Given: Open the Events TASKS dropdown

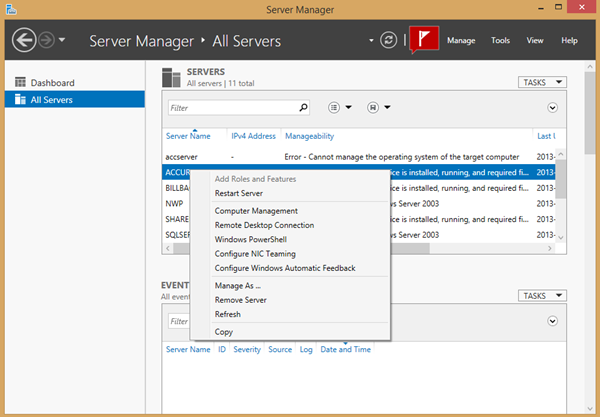Looking at the screenshot, I should coord(542,296).
